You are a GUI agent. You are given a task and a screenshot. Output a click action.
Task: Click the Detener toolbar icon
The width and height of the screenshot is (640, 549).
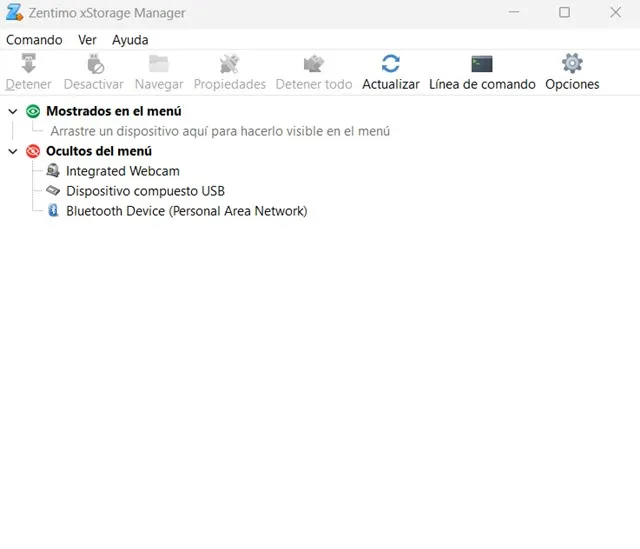click(29, 63)
